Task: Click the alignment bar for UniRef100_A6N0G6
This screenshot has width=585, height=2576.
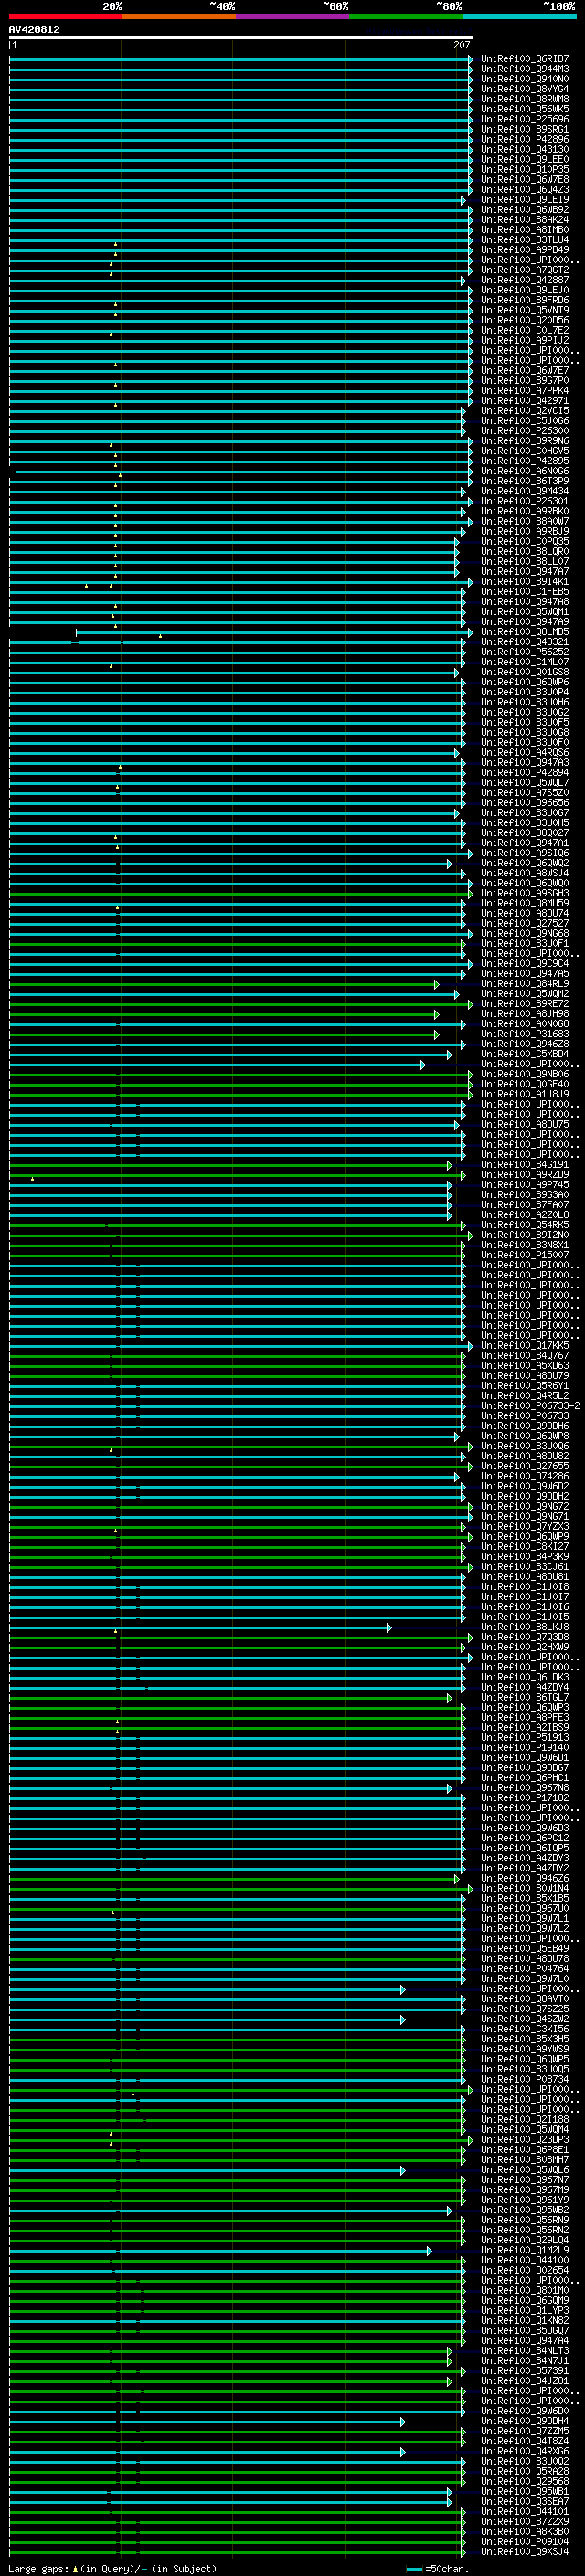Action: click(x=244, y=472)
